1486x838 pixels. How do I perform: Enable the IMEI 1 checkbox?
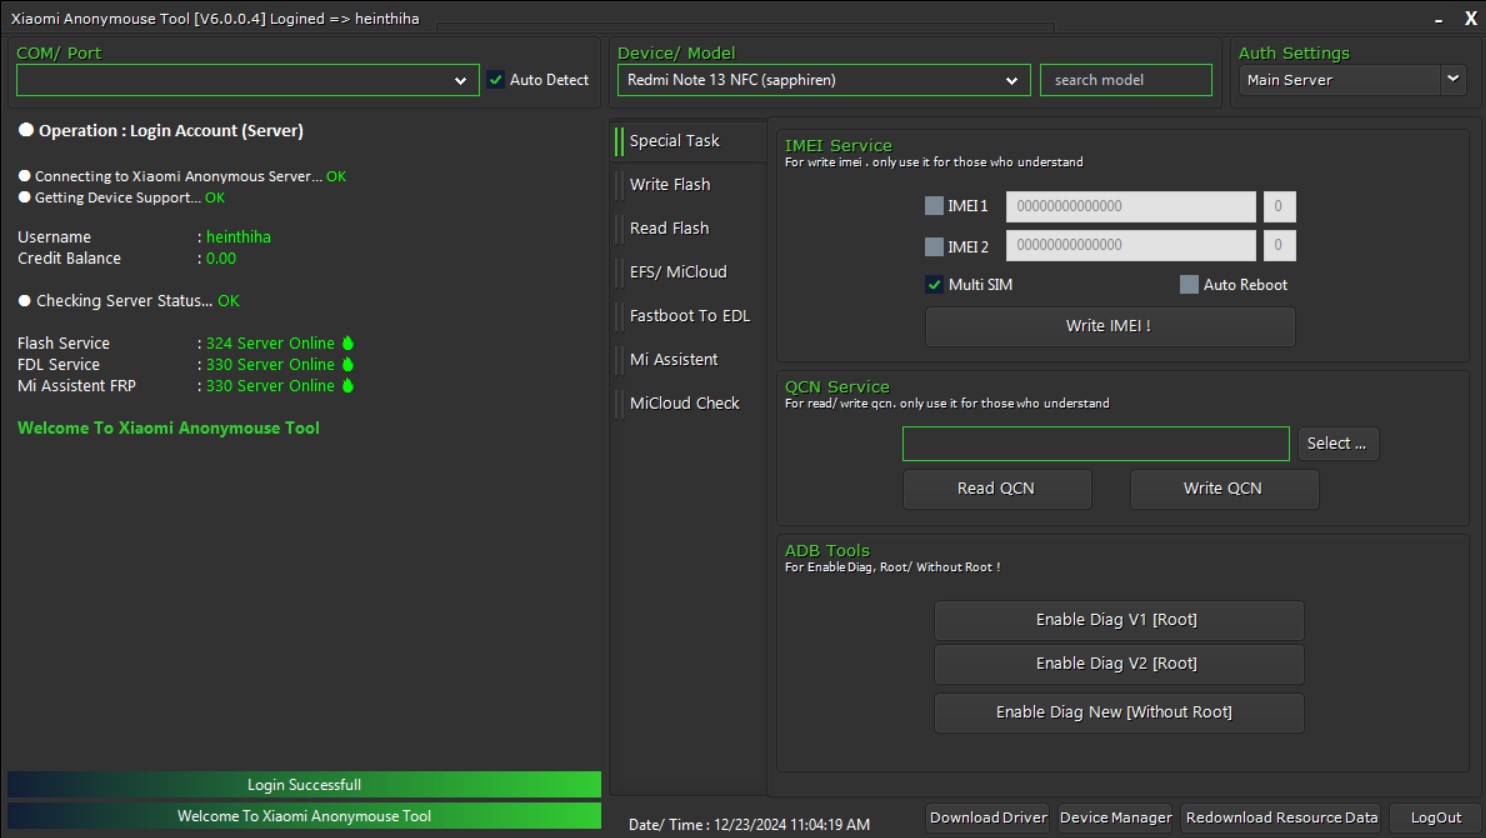934,206
